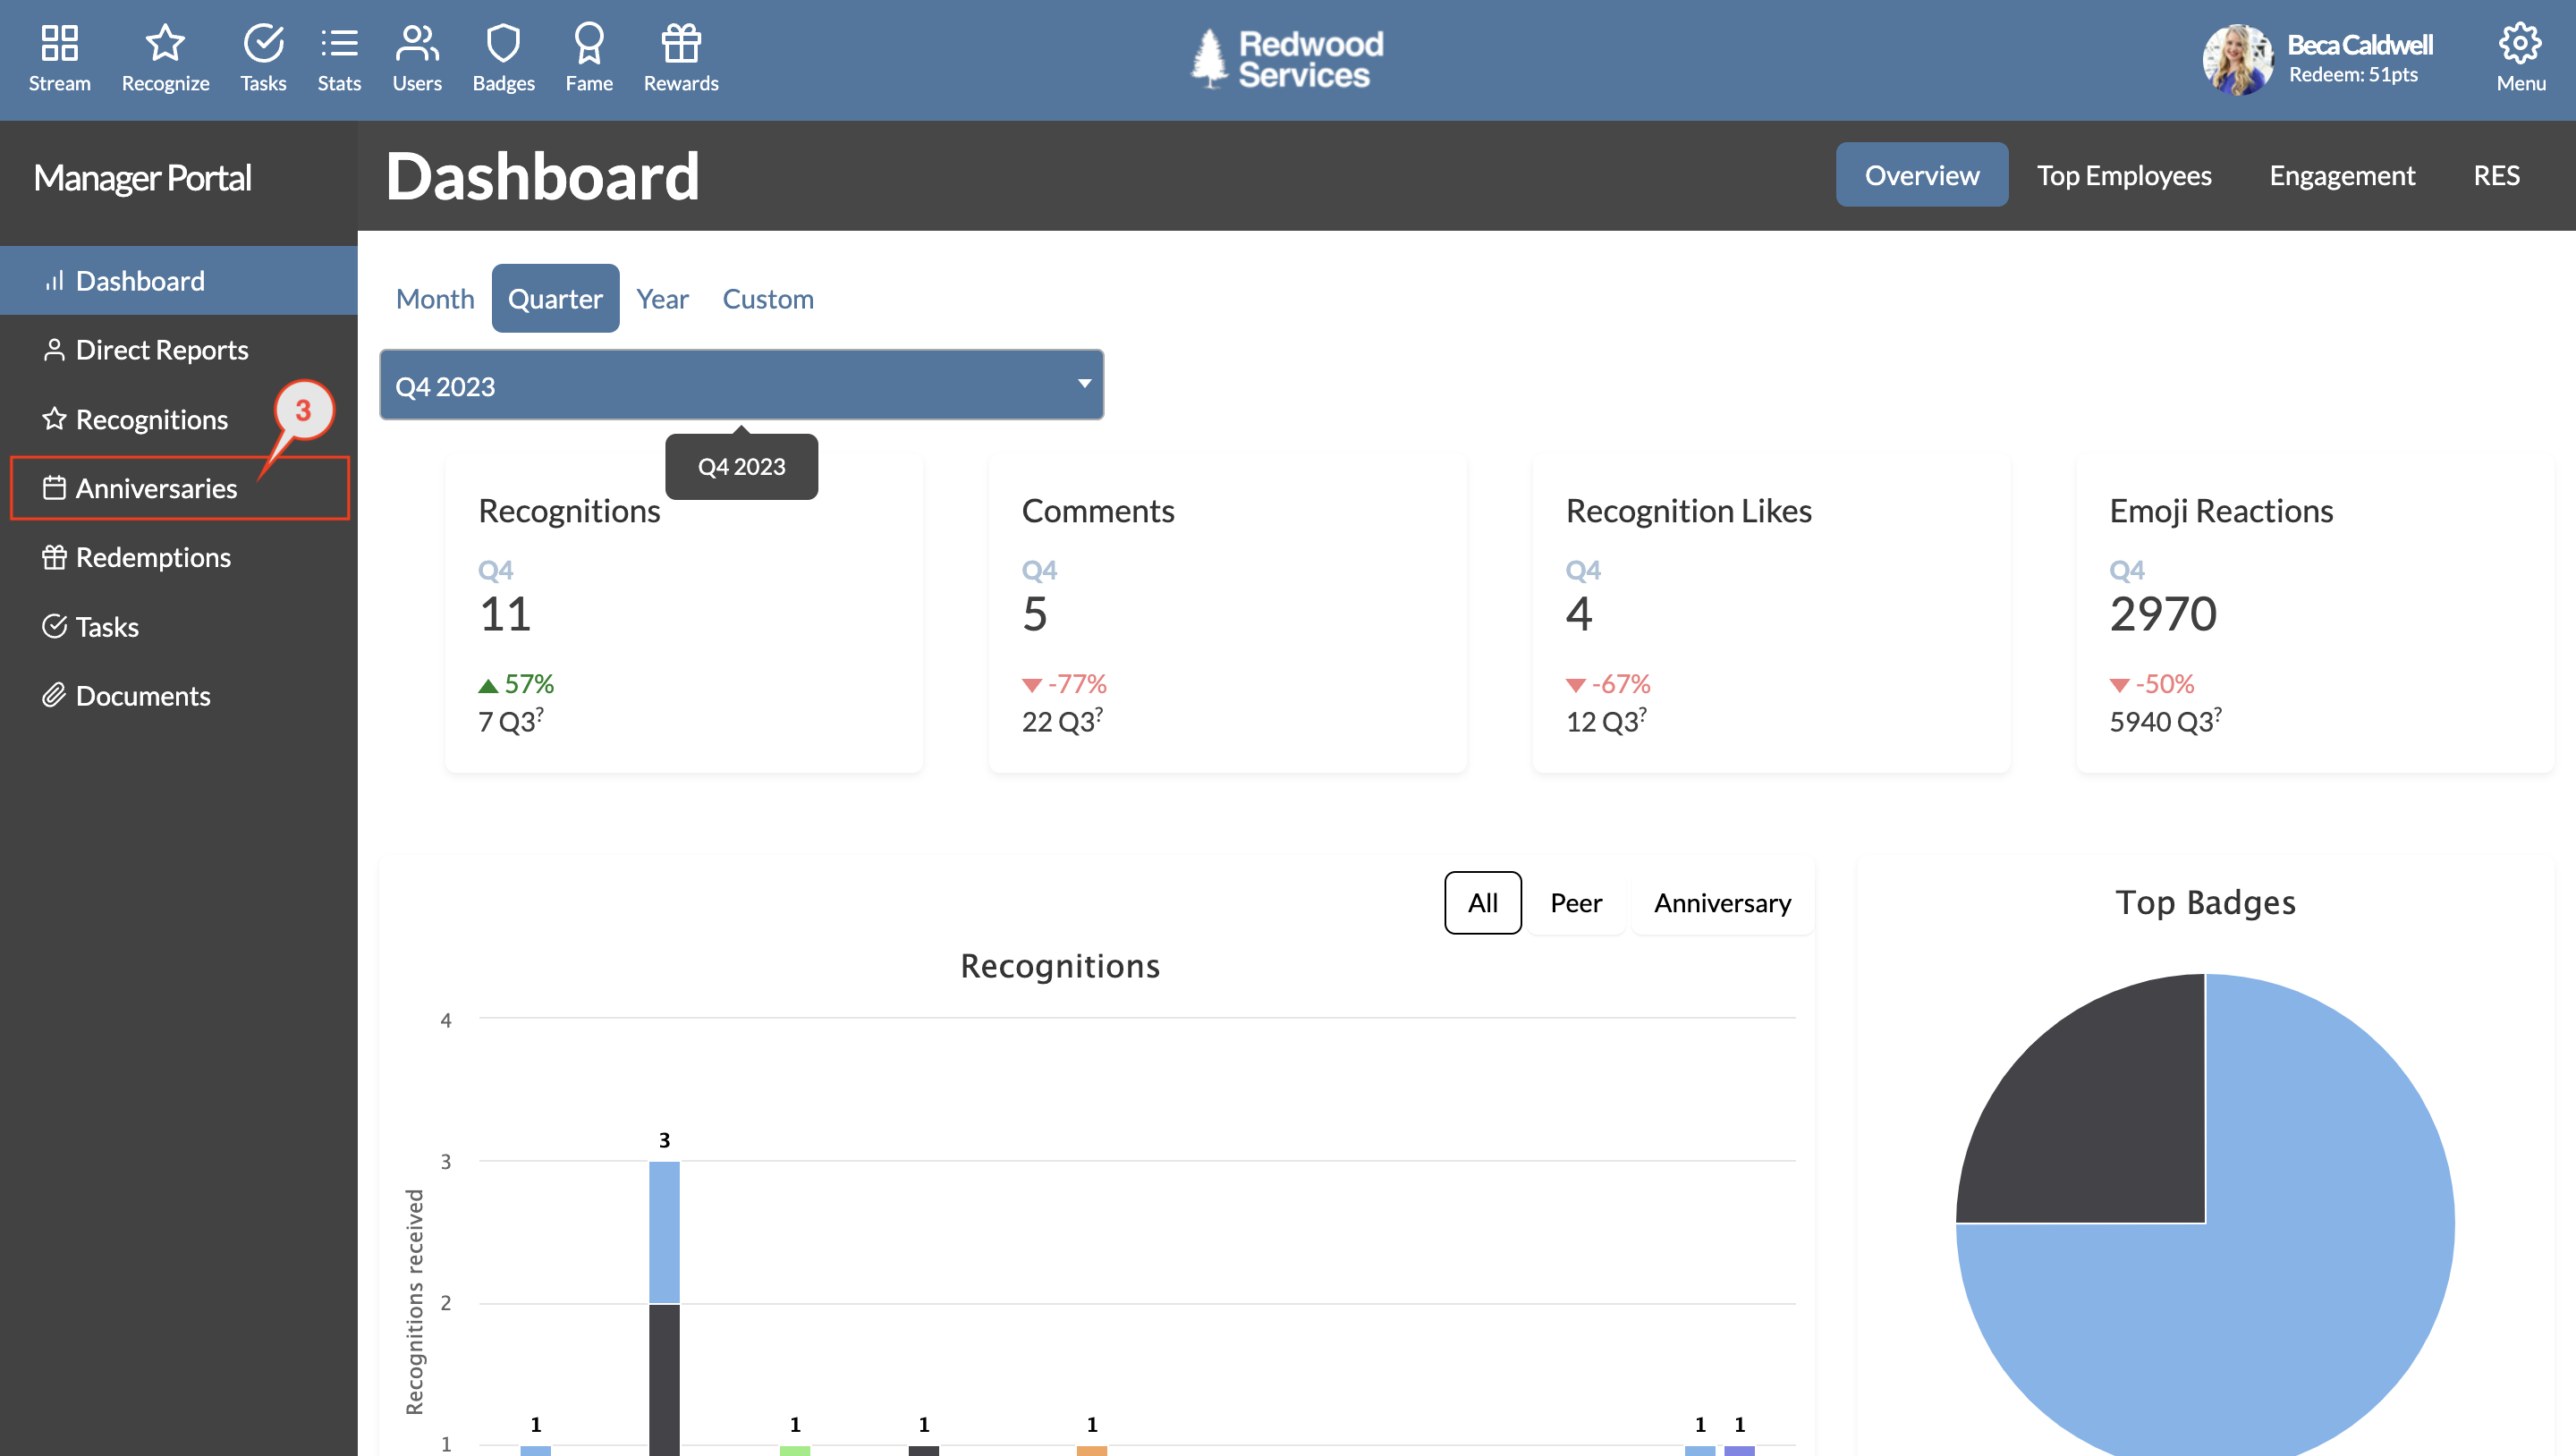This screenshot has height=1456, width=2576.
Task: Filter chart by Anniversary recognitions
Action: (x=1722, y=903)
